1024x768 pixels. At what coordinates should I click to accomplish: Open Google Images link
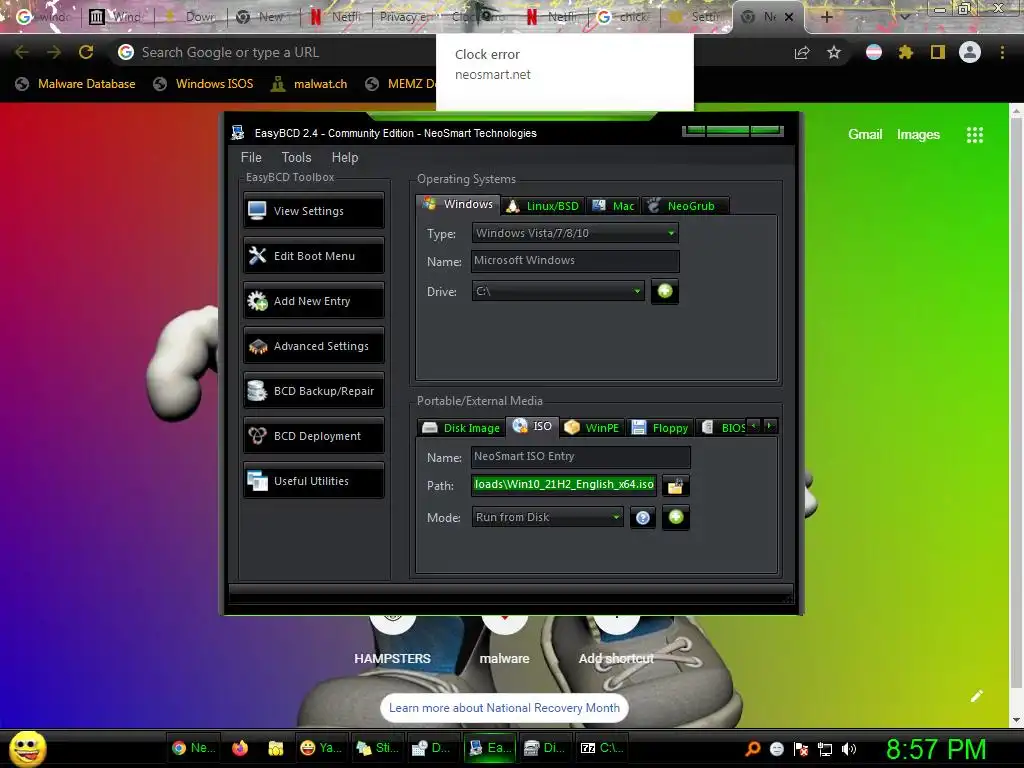pyautogui.click(x=918, y=135)
